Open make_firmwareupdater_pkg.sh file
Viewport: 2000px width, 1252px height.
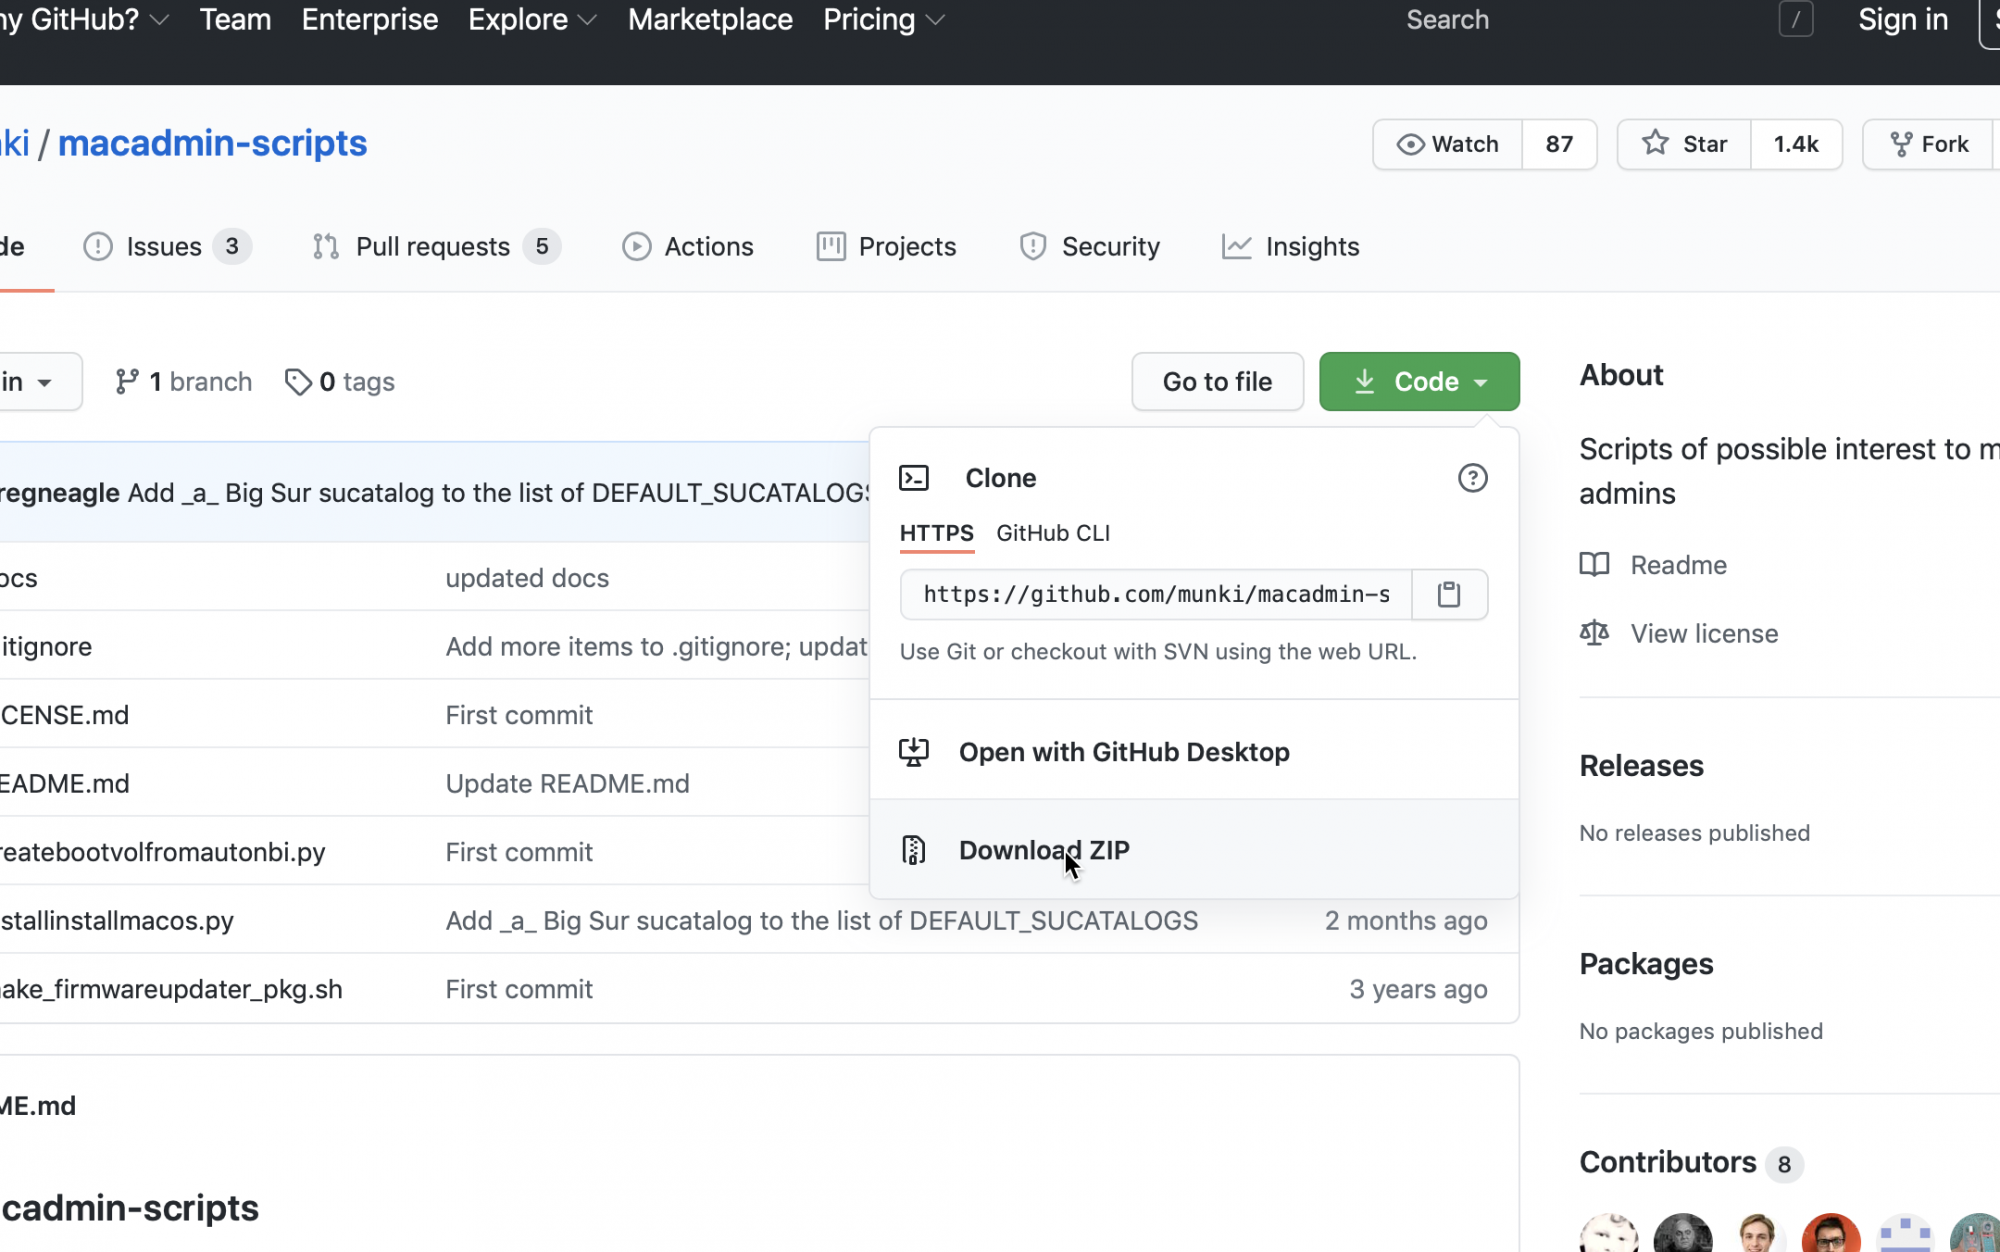(x=171, y=989)
